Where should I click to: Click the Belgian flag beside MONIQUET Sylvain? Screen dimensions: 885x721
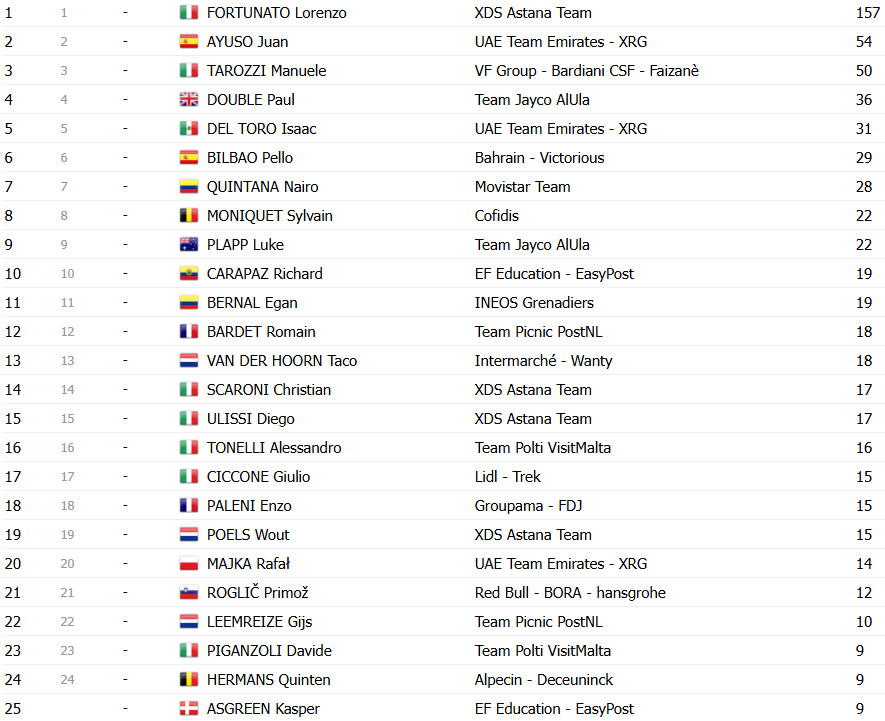[x=189, y=215]
